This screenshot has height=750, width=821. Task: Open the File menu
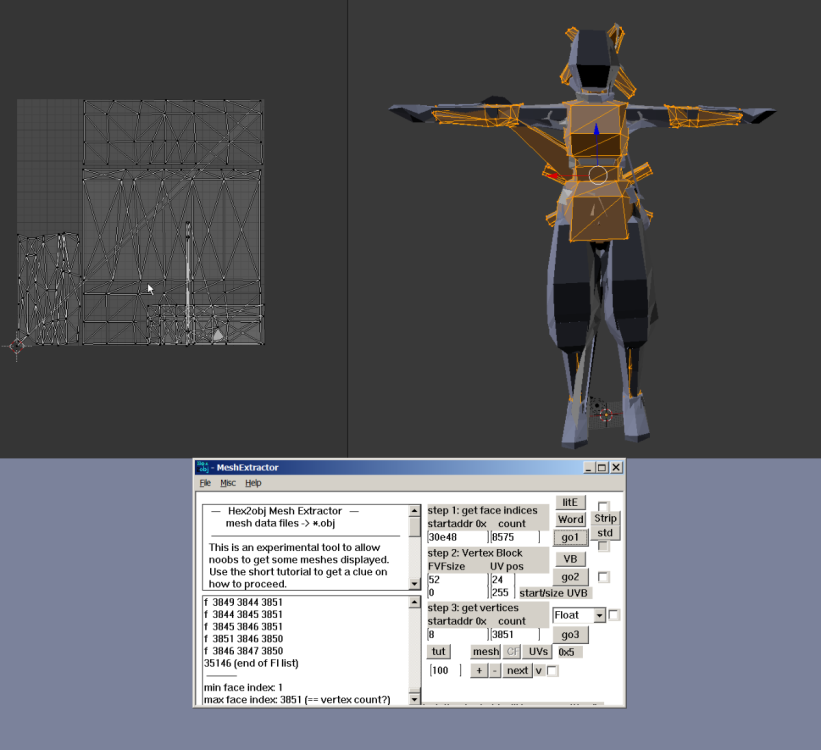(205, 483)
